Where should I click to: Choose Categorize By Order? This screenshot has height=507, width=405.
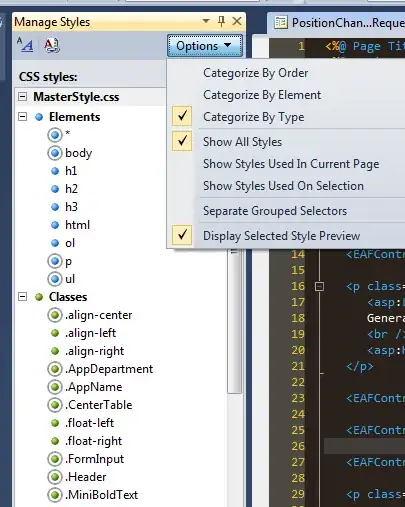256,73
